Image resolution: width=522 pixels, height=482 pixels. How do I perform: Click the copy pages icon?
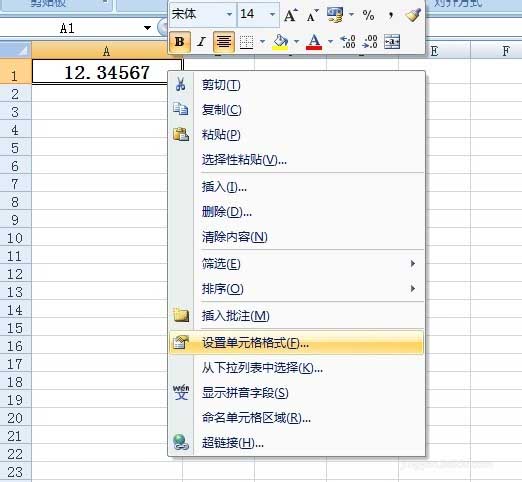(181, 109)
